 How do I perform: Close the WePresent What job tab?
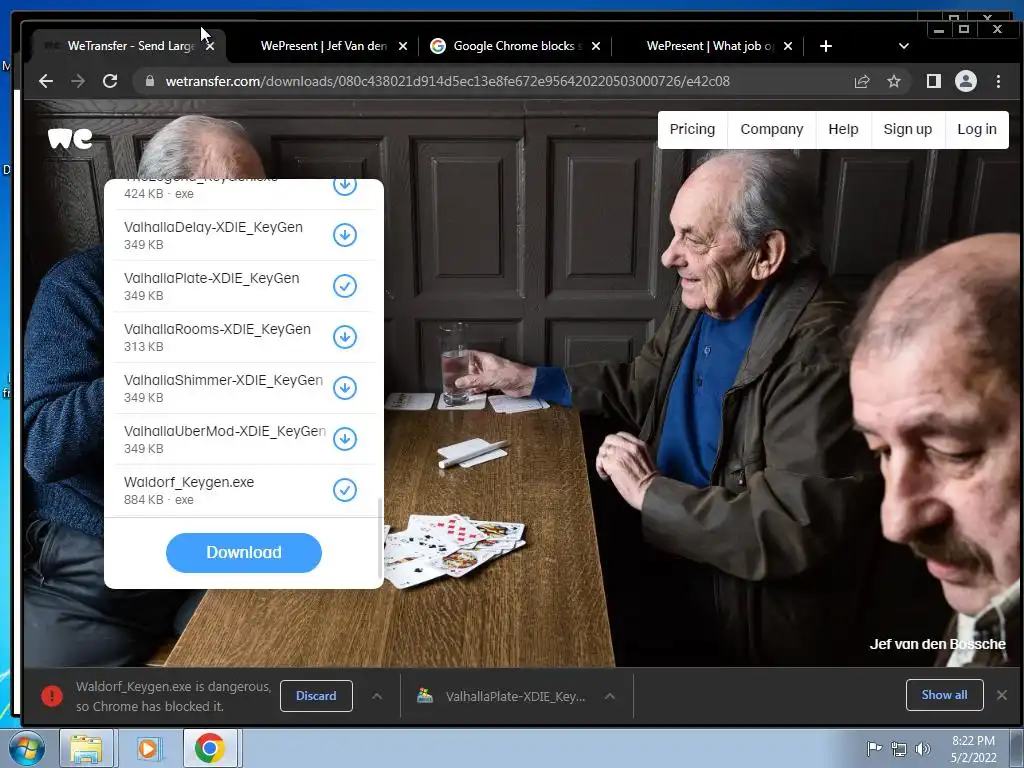point(788,46)
